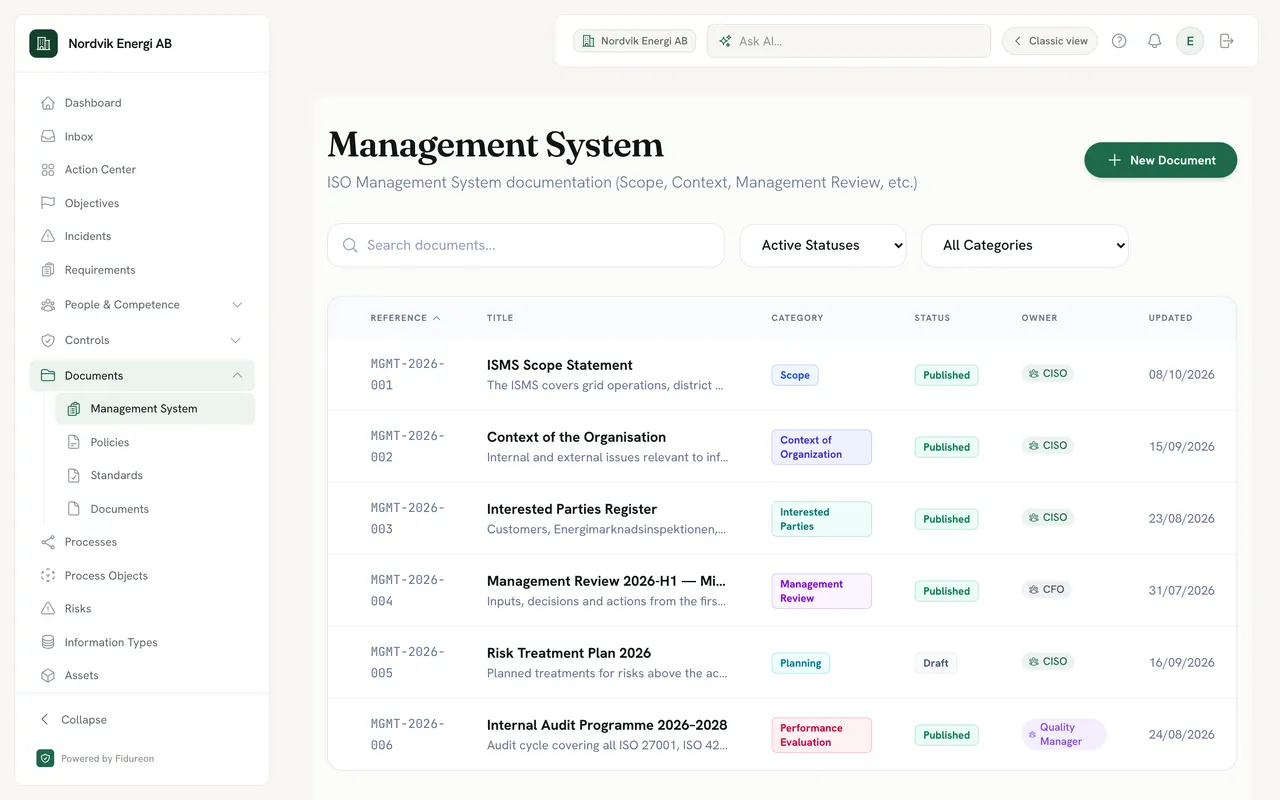Click the Nordvik Energi AB building logo
The width and height of the screenshot is (1280, 800).
pos(43,44)
